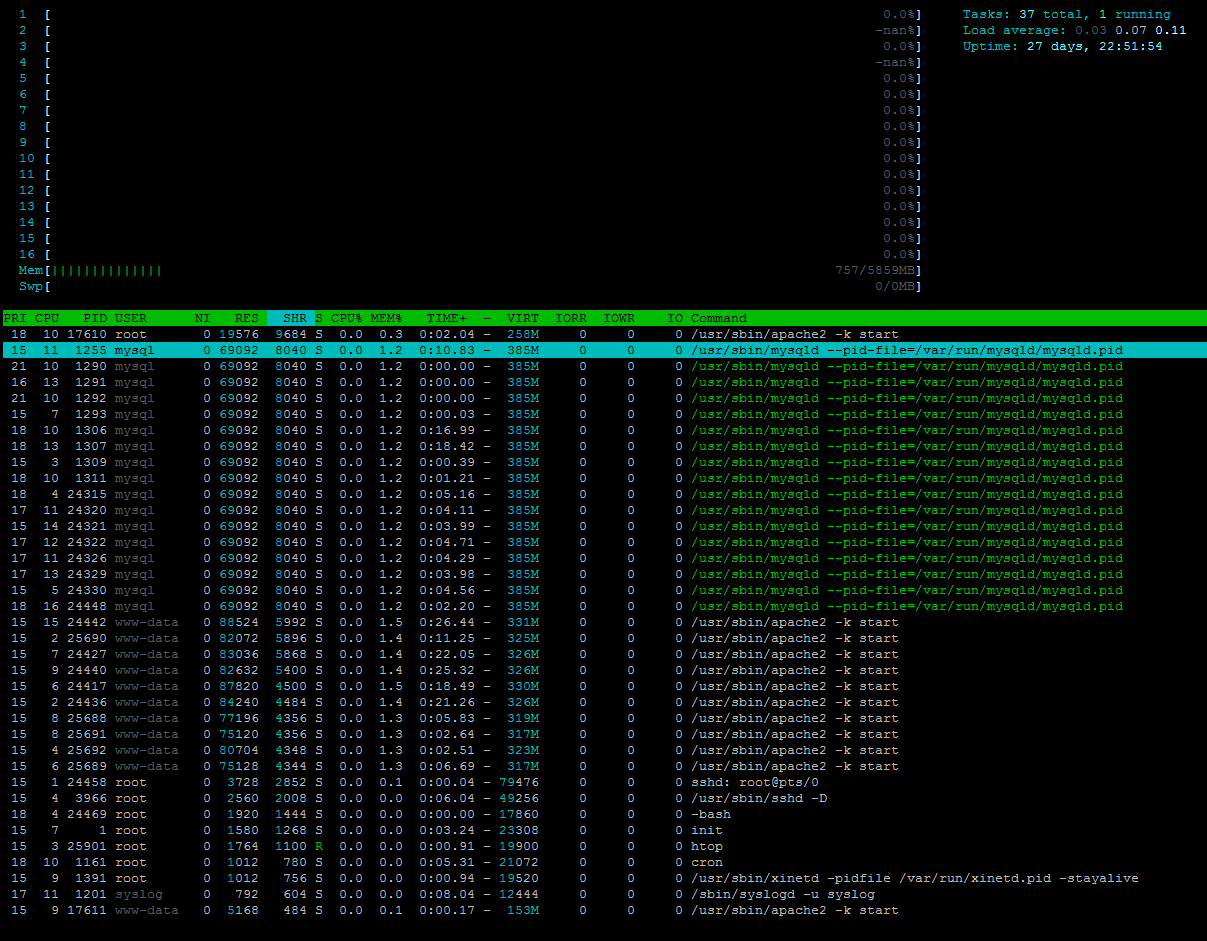This screenshot has width=1207, height=941.
Task: Select the running 'htop' process row
Action: 603,846
